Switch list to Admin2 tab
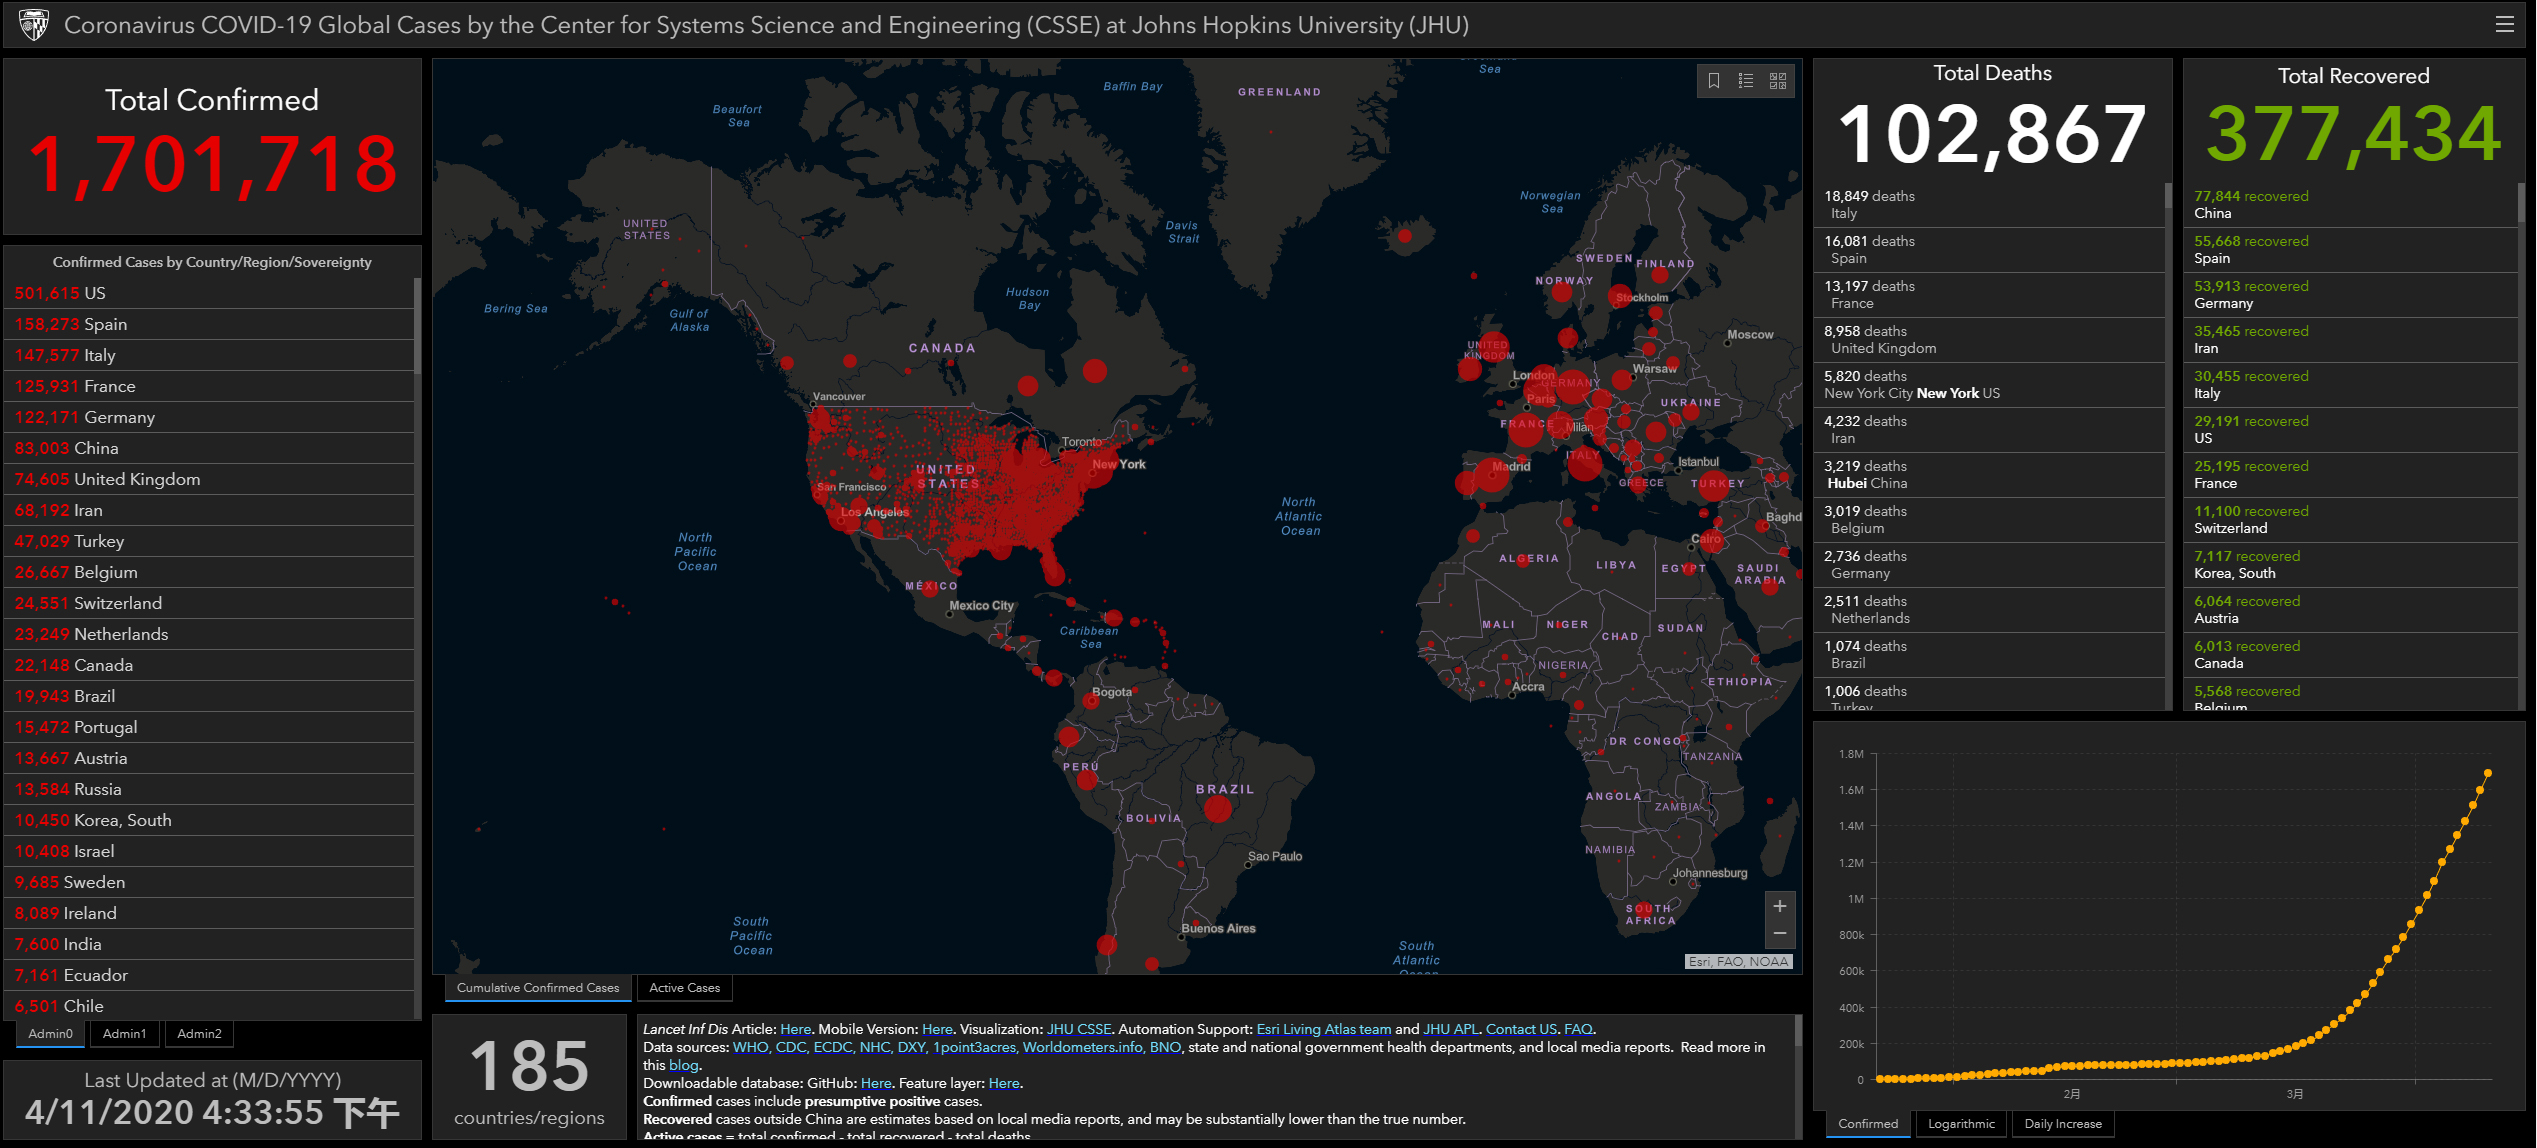The image size is (2537, 1148). pyautogui.click(x=199, y=1034)
